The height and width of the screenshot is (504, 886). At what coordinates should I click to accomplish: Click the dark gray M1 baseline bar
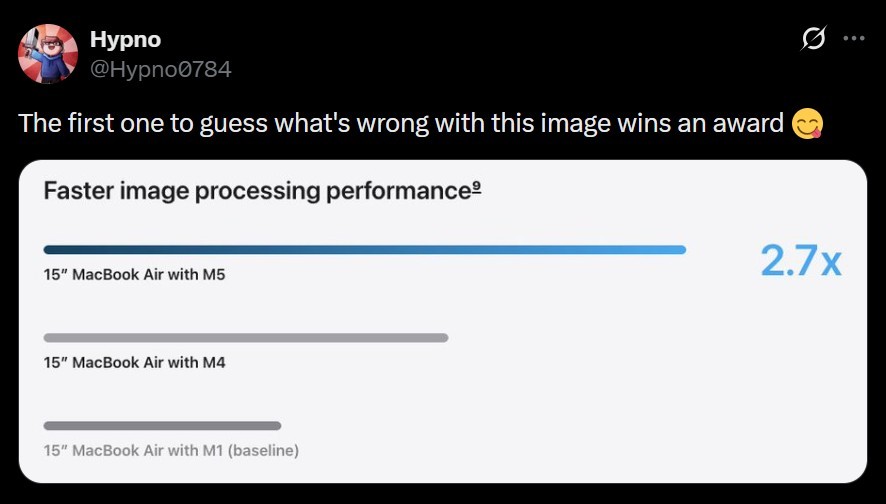point(162,426)
